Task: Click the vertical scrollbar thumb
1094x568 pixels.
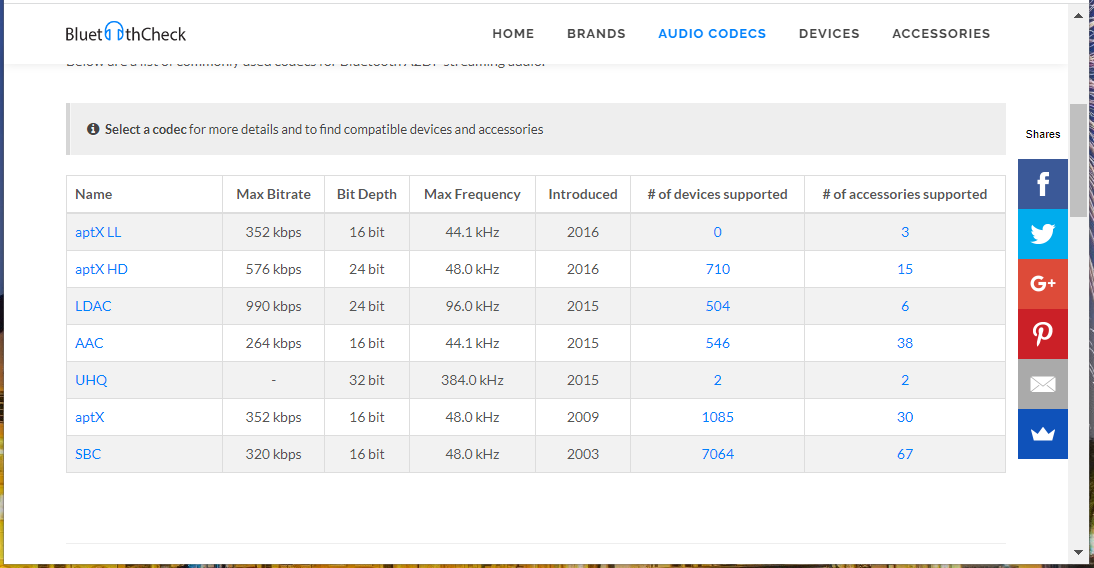Action: (1078, 160)
